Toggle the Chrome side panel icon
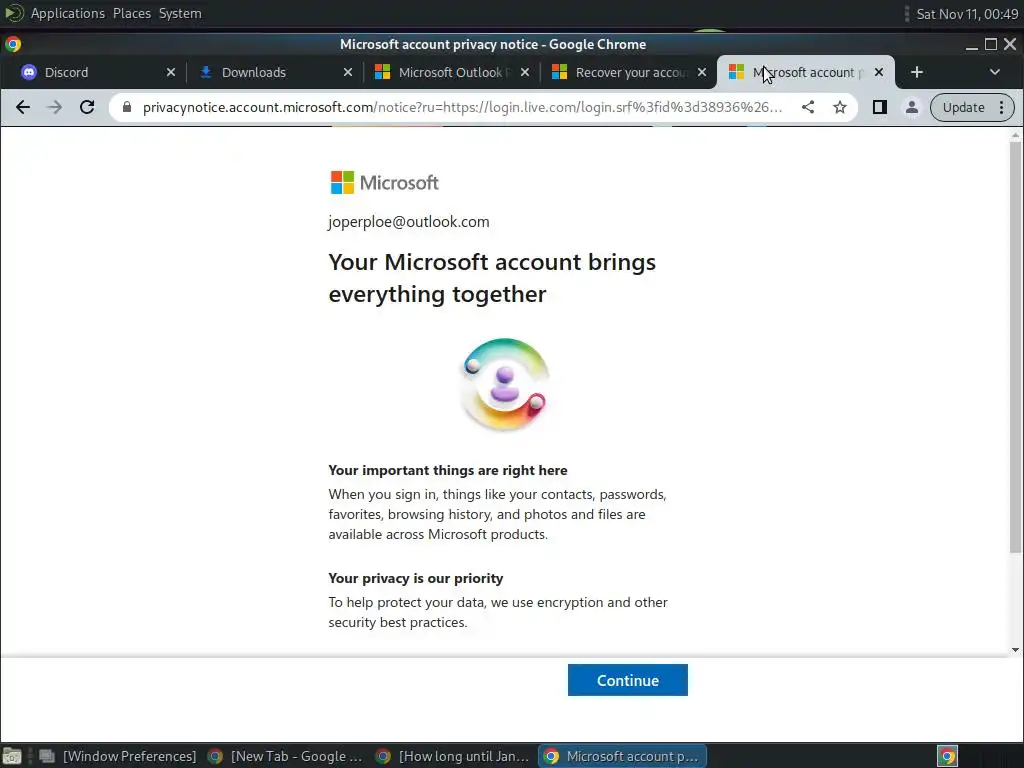 click(x=880, y=107)
